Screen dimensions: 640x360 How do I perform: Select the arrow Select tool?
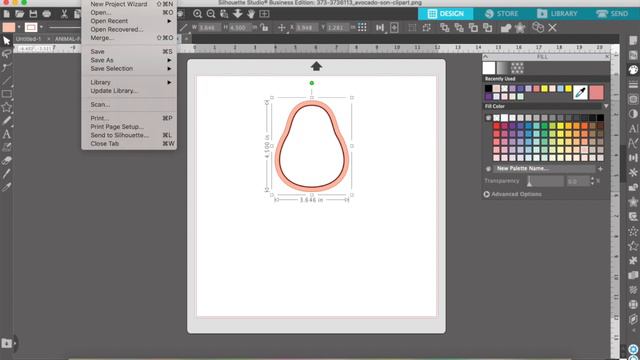[x=6, y=40]
